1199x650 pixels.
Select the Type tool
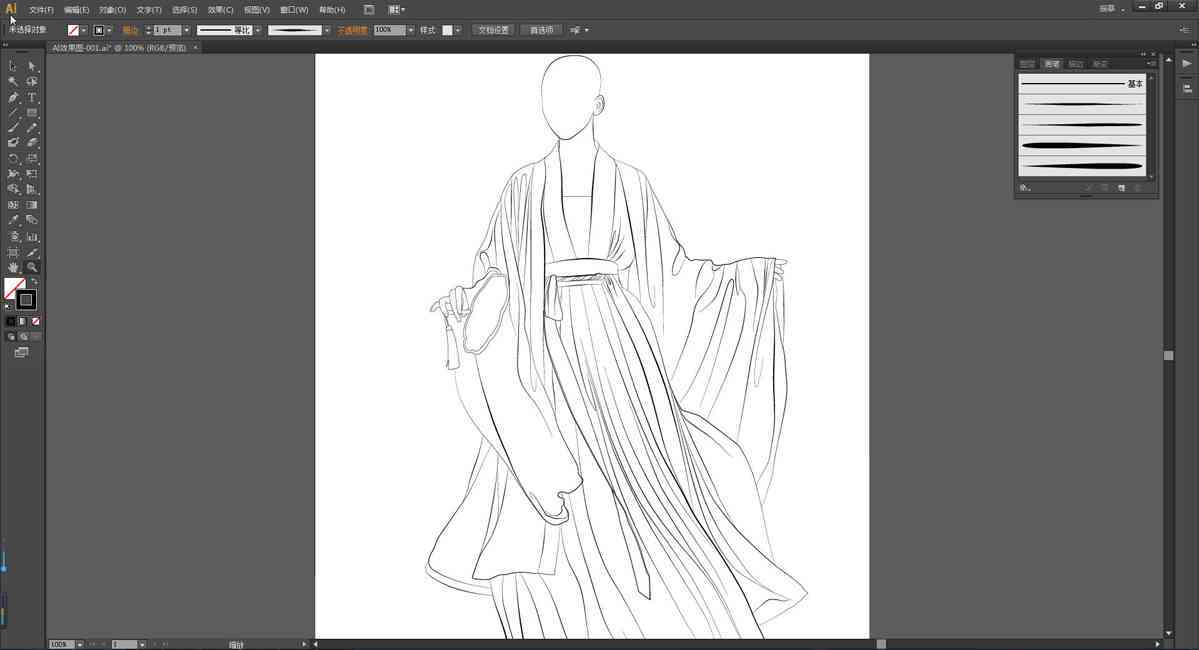(32, 97)
